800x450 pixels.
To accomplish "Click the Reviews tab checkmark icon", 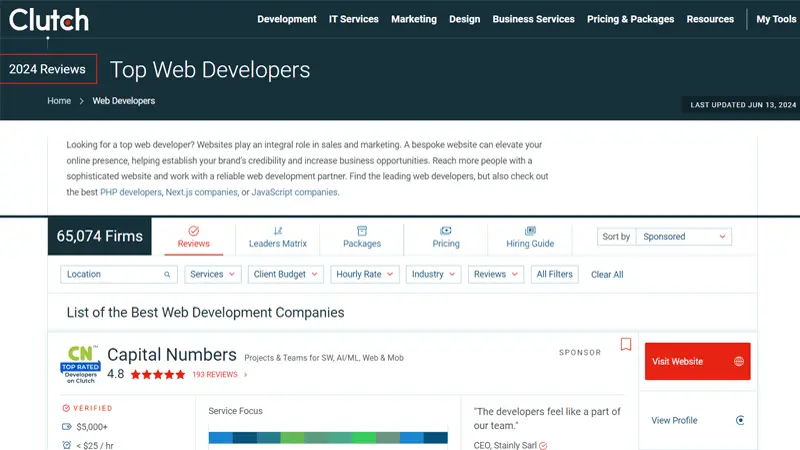I will 193,231.
